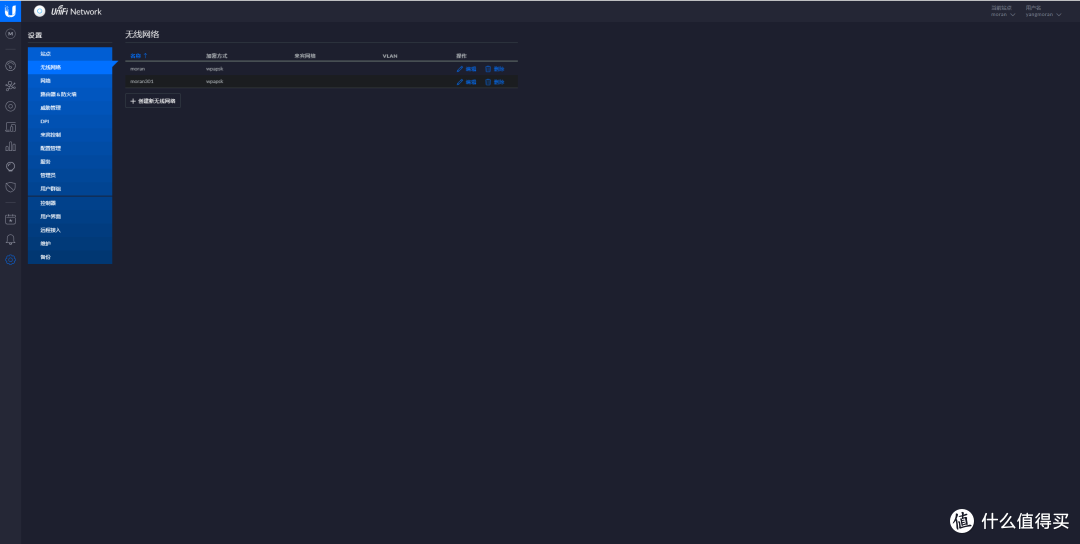
Task: Click 删除 link for moran
Action: tap(499, 69)
